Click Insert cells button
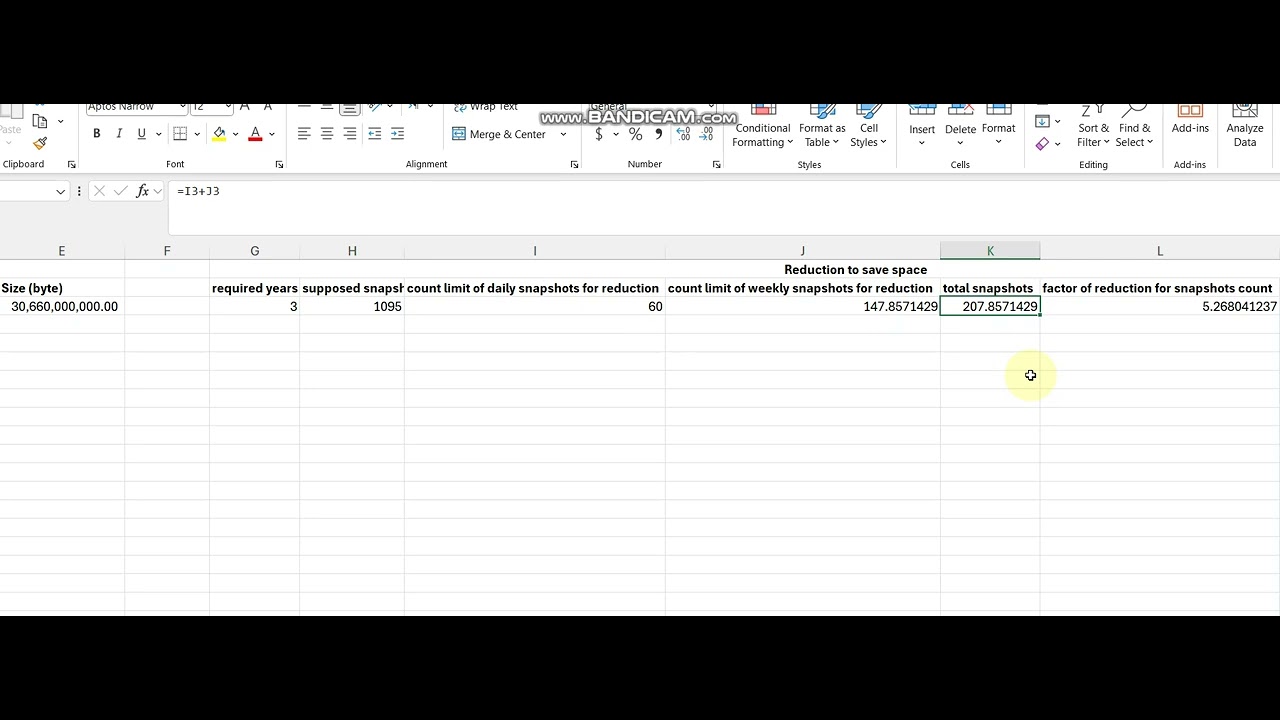 coord(922,125)
